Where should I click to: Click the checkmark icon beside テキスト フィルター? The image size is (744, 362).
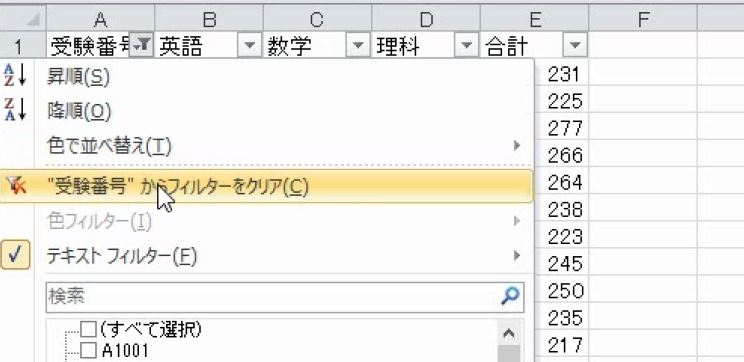click(x=16, y=255)
